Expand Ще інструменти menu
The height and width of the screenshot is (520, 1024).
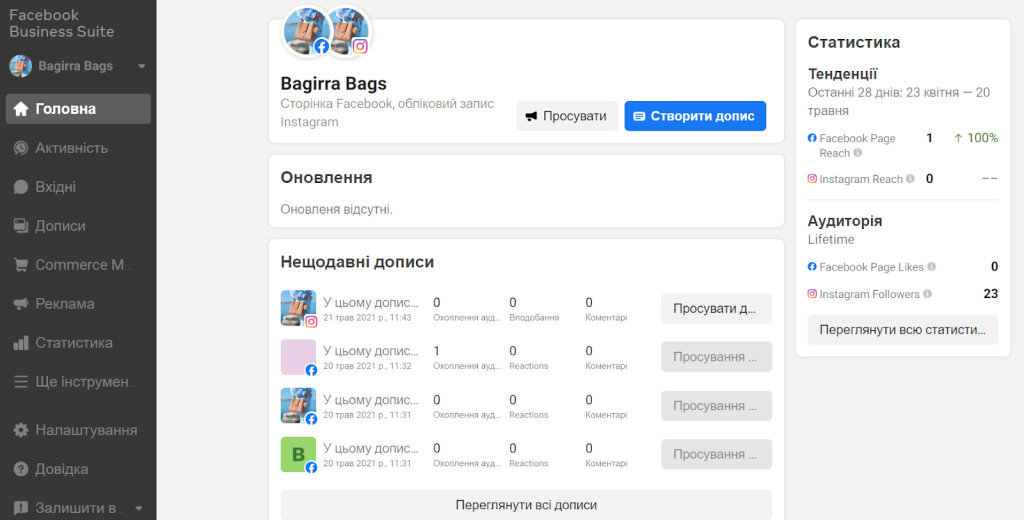(78, 382)
